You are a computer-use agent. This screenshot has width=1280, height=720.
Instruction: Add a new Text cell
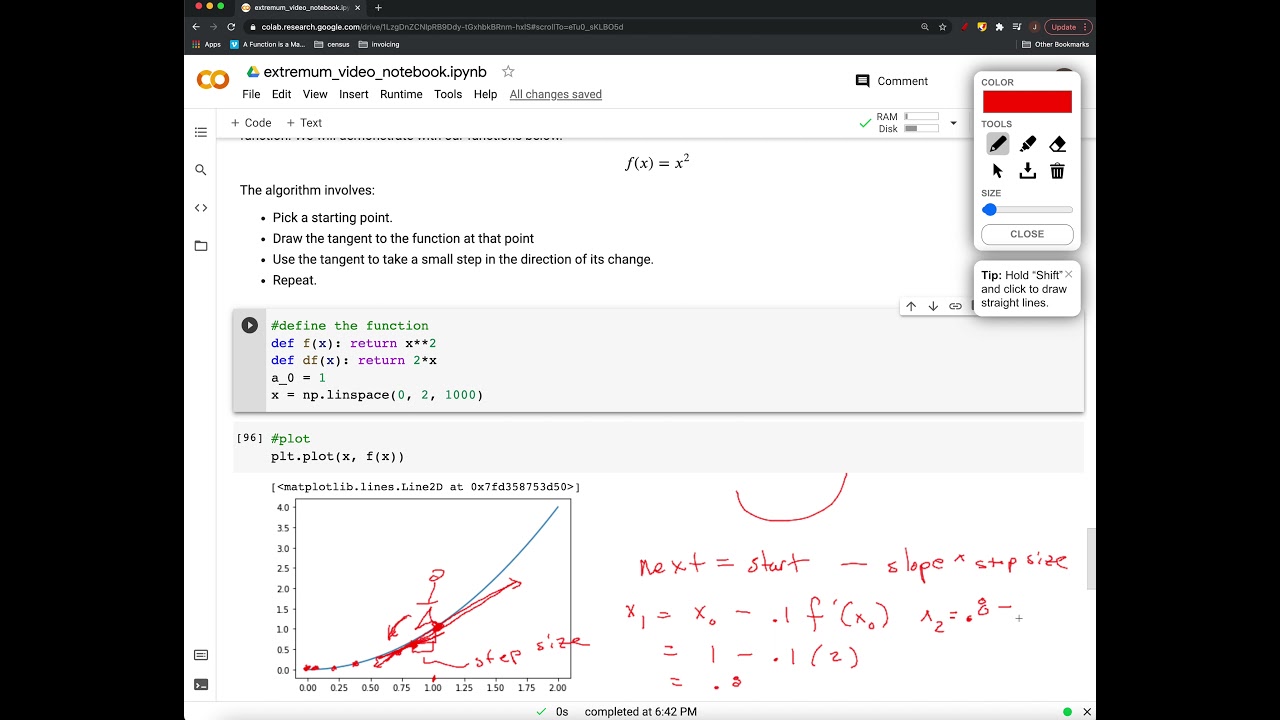click(304, 123)
